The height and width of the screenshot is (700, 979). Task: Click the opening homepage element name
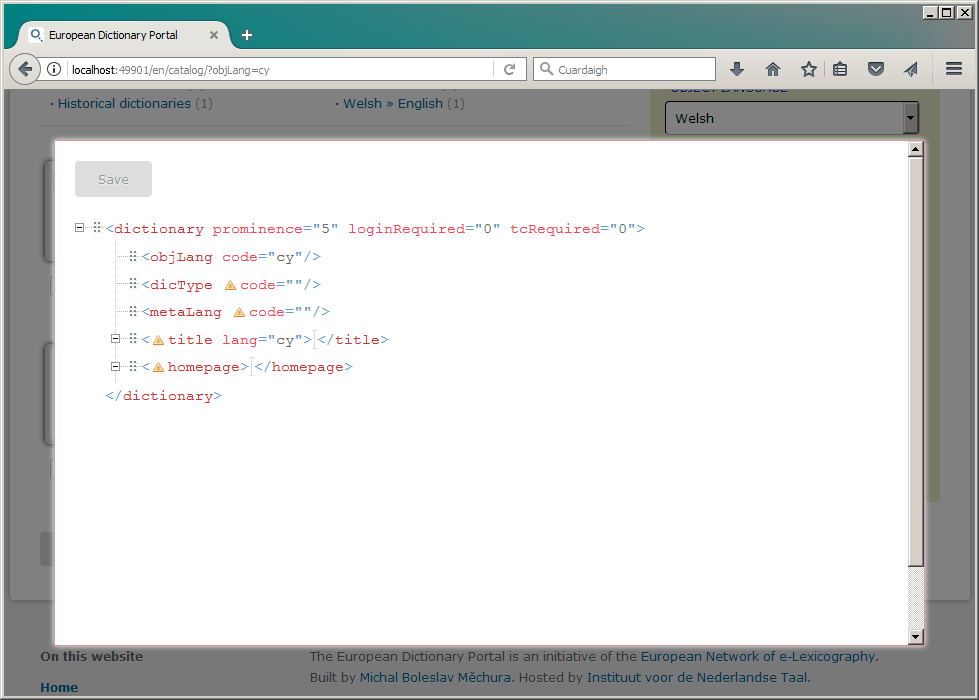coord(204,367)
